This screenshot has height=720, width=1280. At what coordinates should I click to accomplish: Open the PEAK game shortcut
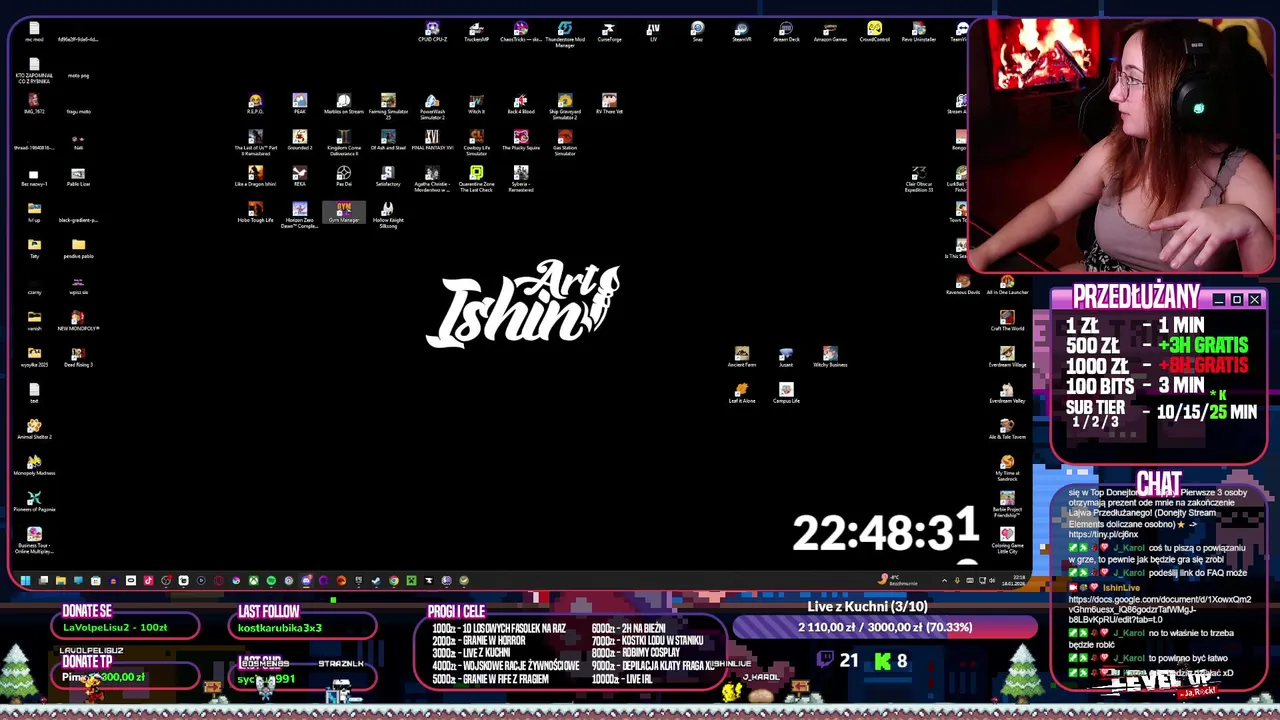(x=299, y=104)
